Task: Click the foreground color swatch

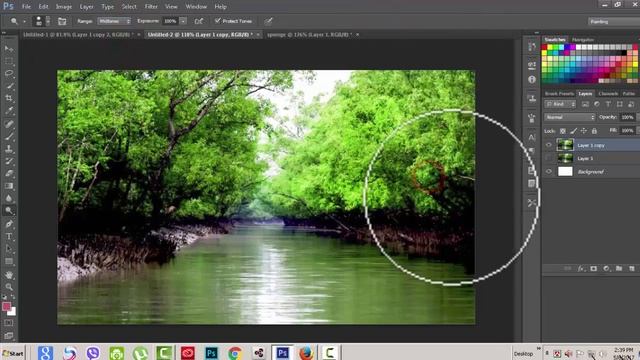Action: [6, 306]
